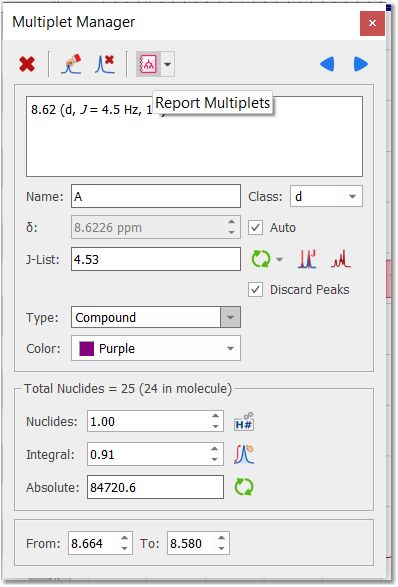Increase the Nuclides value with up stepper
Screen dimensions: 398x587
click(x=215, y=416)
